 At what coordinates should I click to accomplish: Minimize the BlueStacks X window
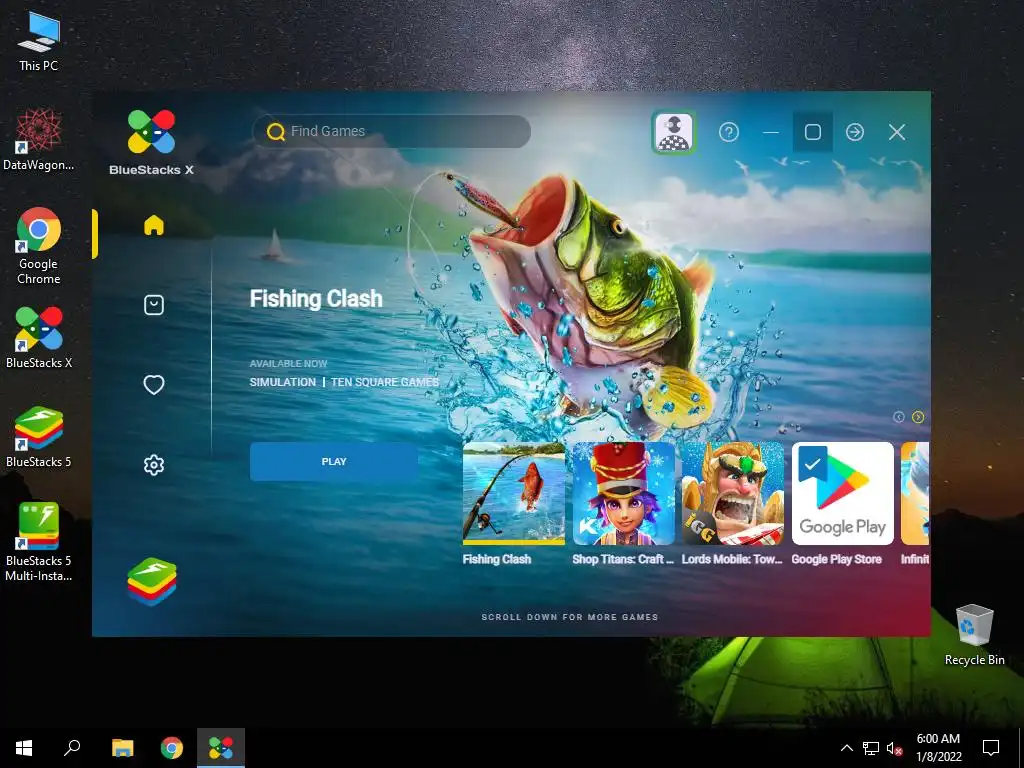(x=771, y=132)
